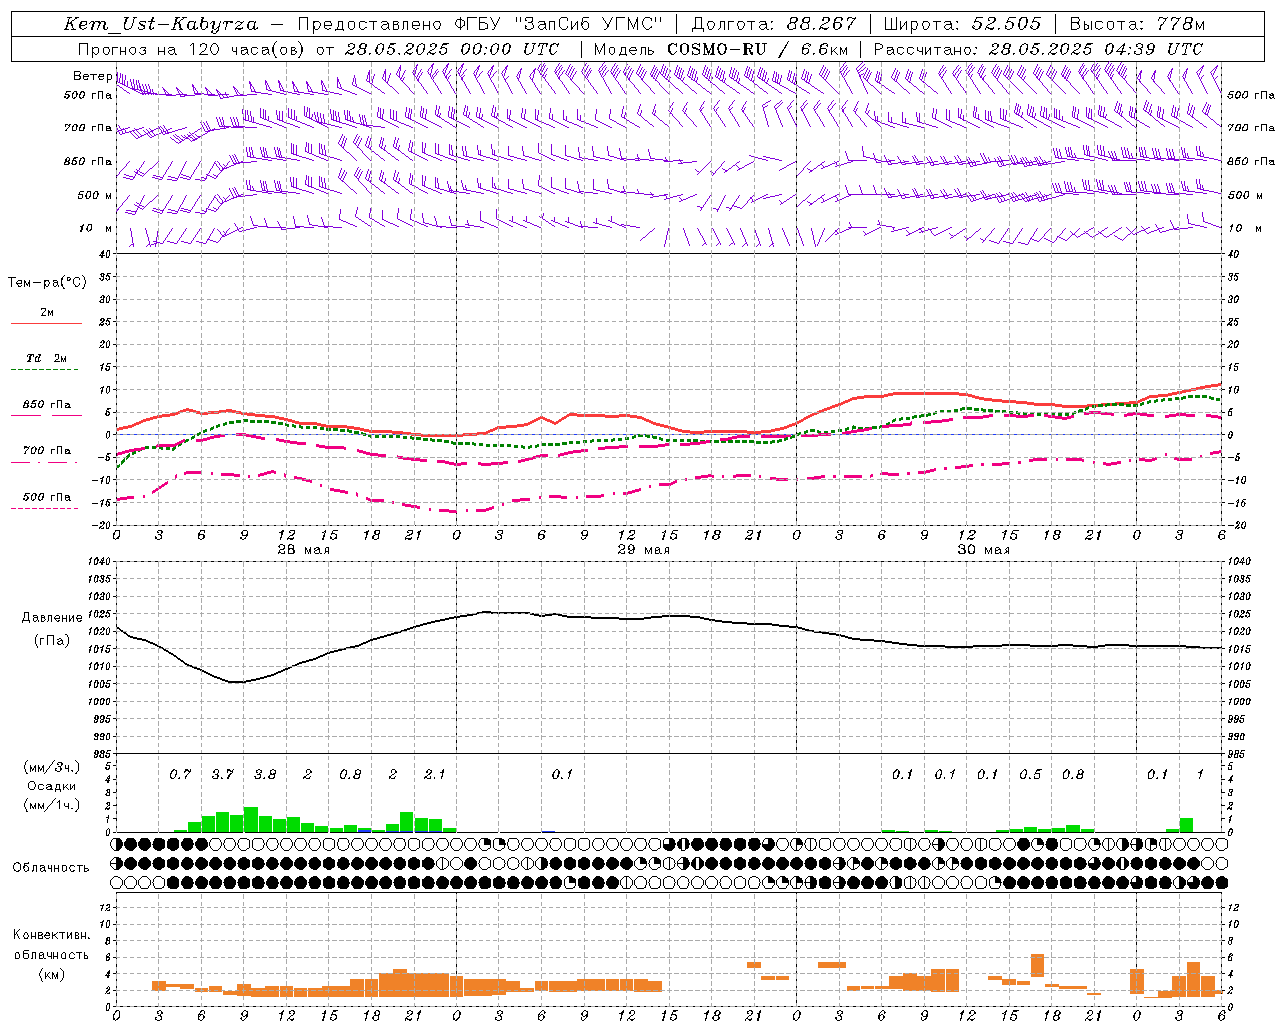Click the Осадки precipitation label
Viewport: 1280px width, 1024px height.
coord(51,786)
